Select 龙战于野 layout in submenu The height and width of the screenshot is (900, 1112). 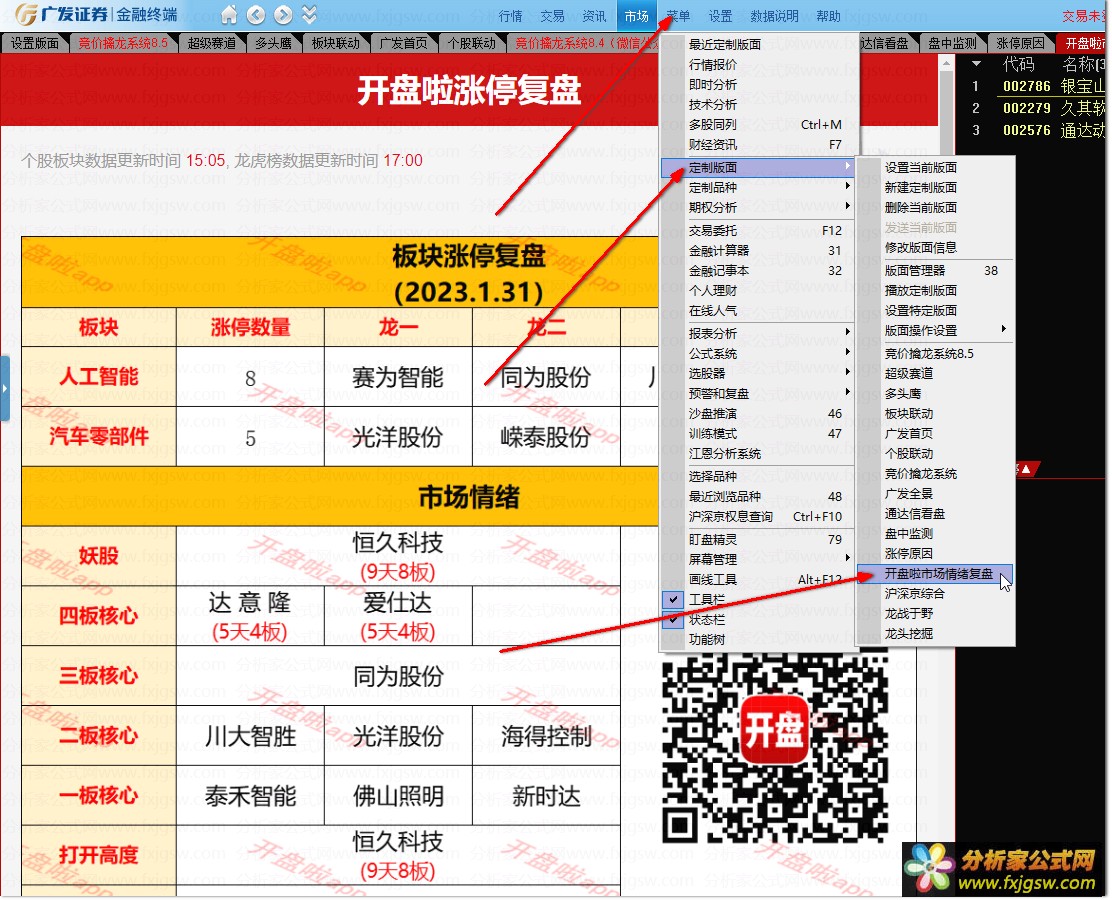936,614
